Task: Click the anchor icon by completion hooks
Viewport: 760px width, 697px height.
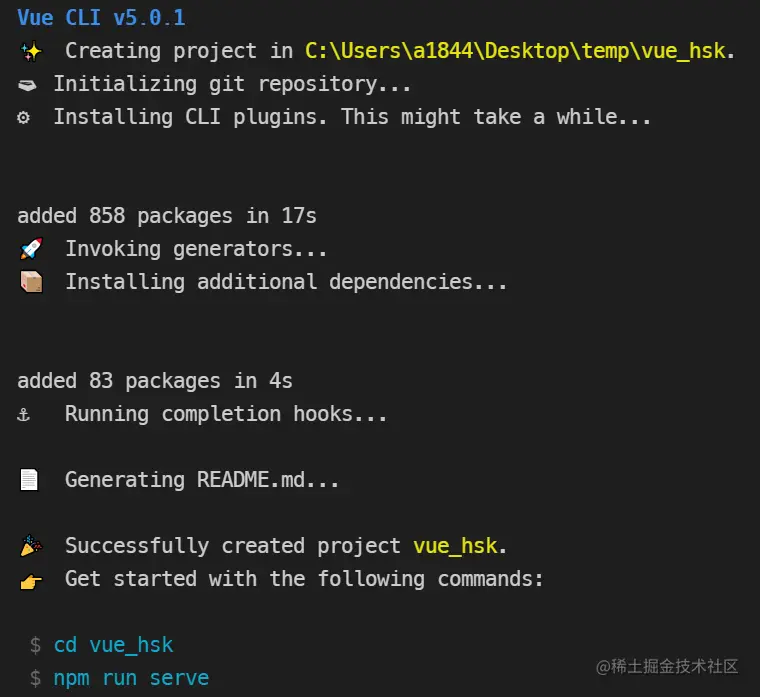Action: click(x=23, y=415)
